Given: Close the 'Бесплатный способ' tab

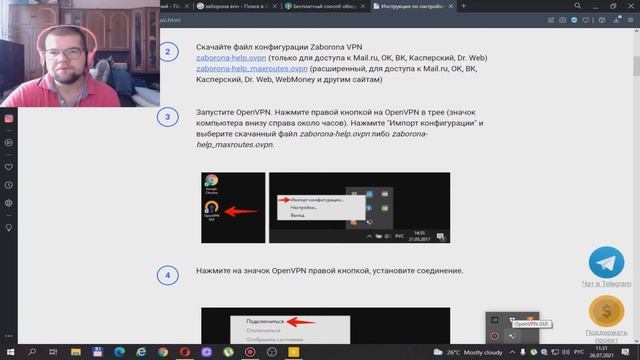Looking at the screenshot, I should [x=363, y=6].
